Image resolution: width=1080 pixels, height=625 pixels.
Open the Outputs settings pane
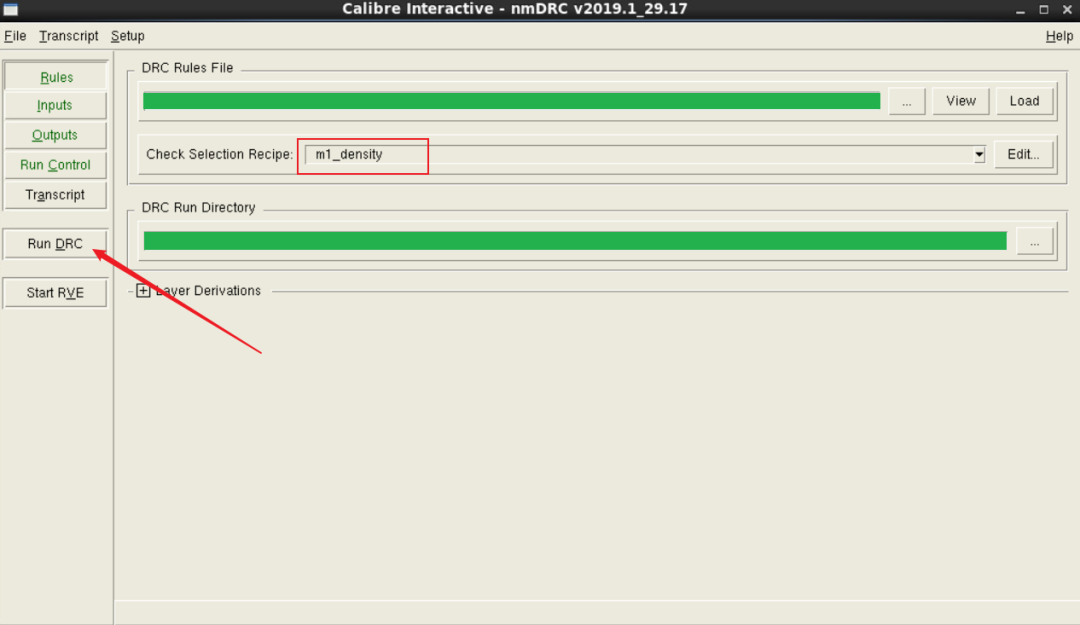tap(55, 135)
